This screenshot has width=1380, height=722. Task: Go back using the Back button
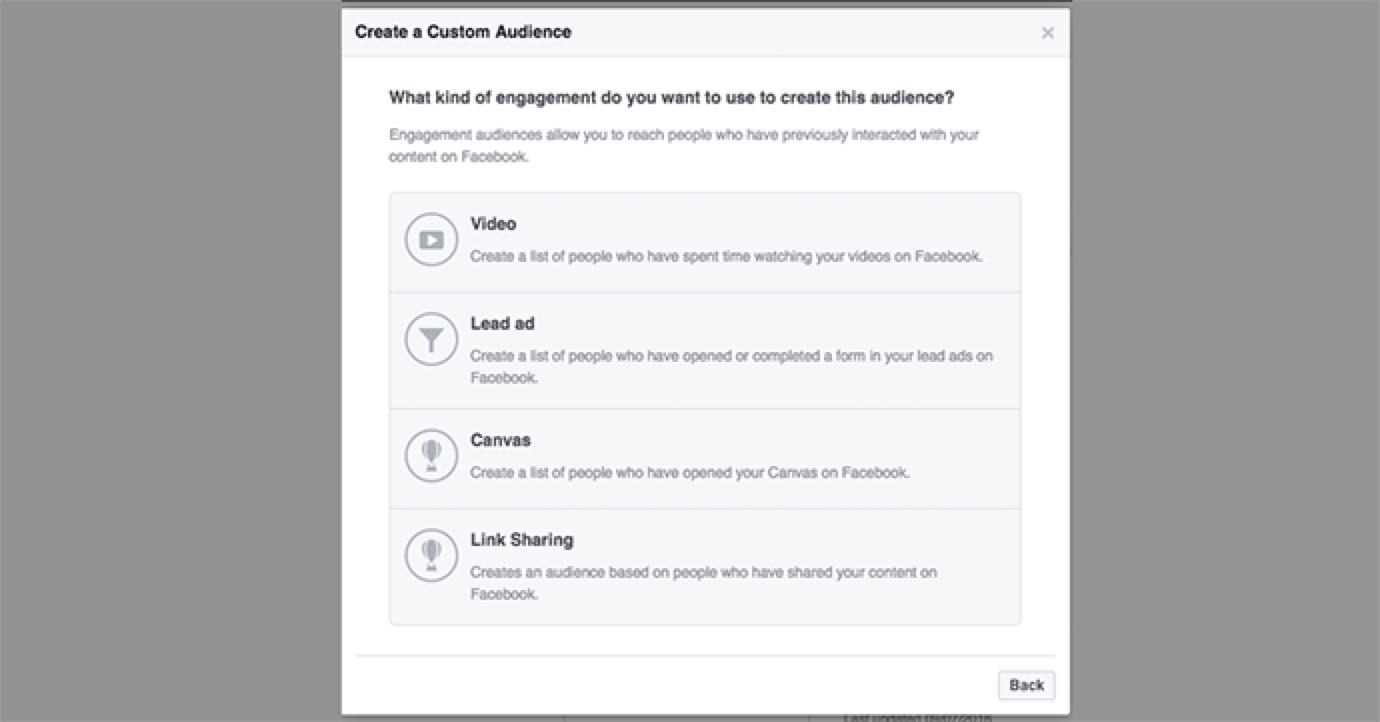[1026, 685]
